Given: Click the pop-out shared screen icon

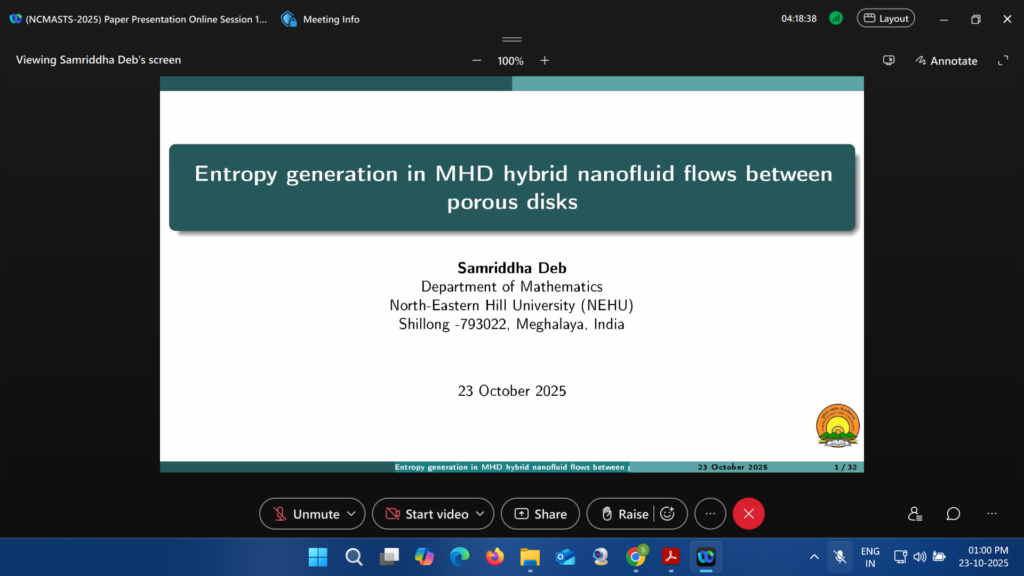Looking at the screenshot, I should 888,61.
